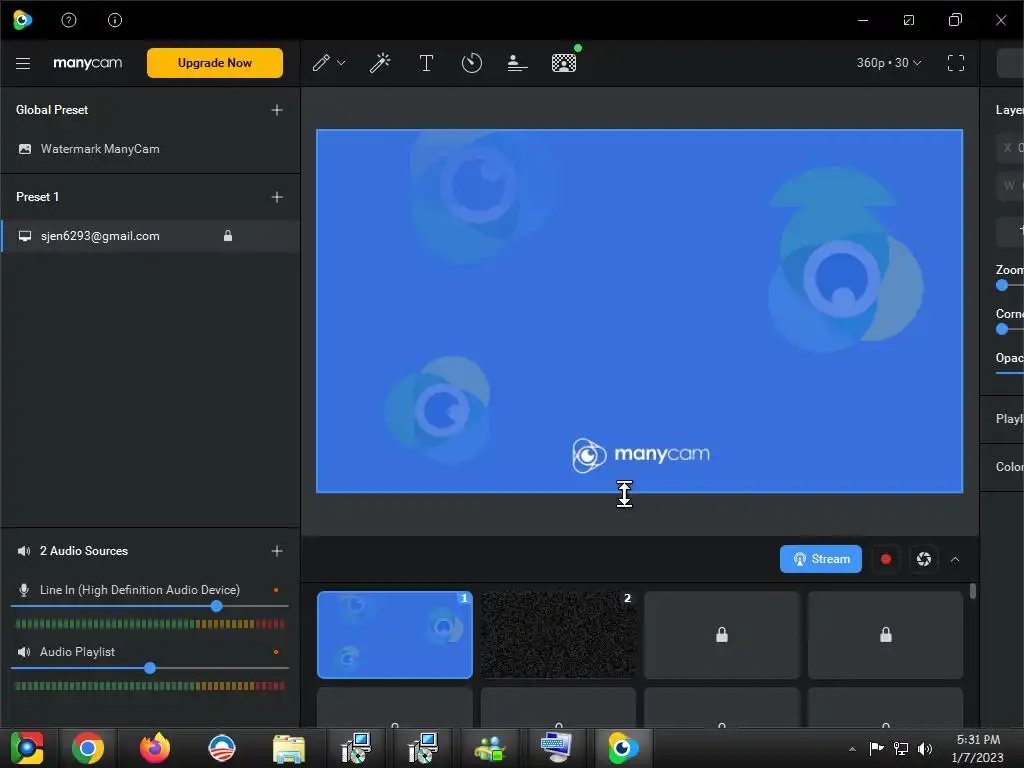This screenshot has height=768, width=1024.
Task: Open the network tray icon
Action: tap(901, 749)
